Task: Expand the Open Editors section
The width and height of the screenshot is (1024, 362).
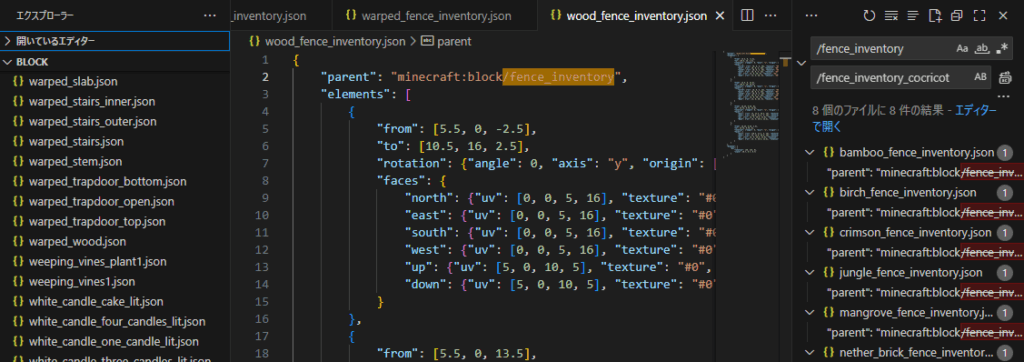Action: [115, 41]
